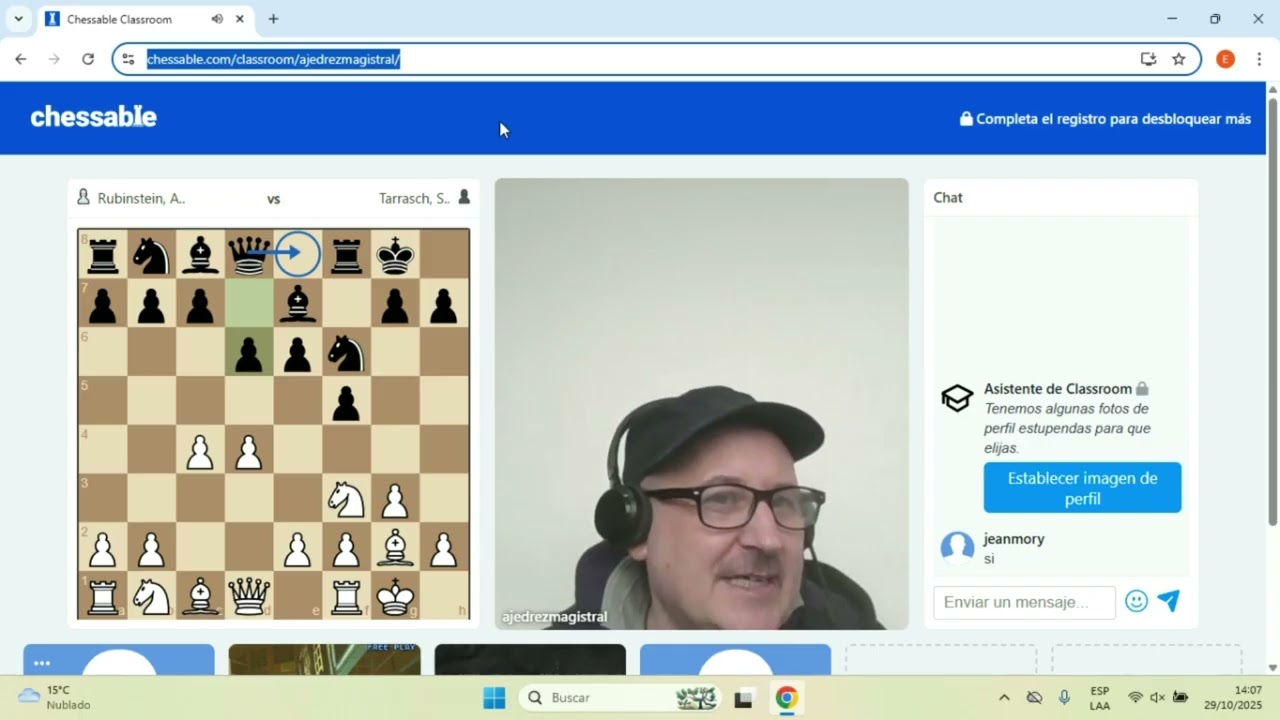The height and width of the screenshot is (720, 1280).
Task: Click 'Establecer imagen de perfil' button
Action: tap(1082, 487)
